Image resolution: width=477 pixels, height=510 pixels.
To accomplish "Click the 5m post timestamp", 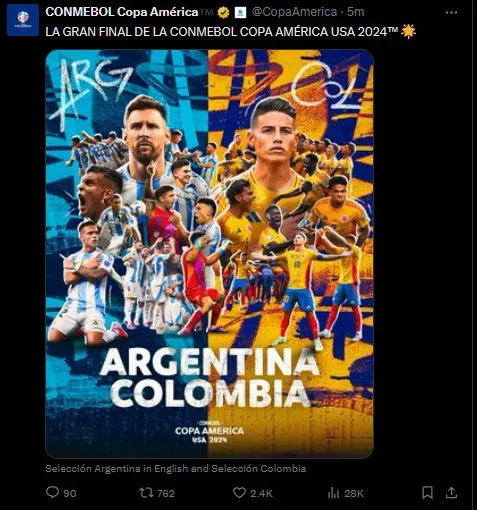I will pyautogui.click(x=355, y=12).
